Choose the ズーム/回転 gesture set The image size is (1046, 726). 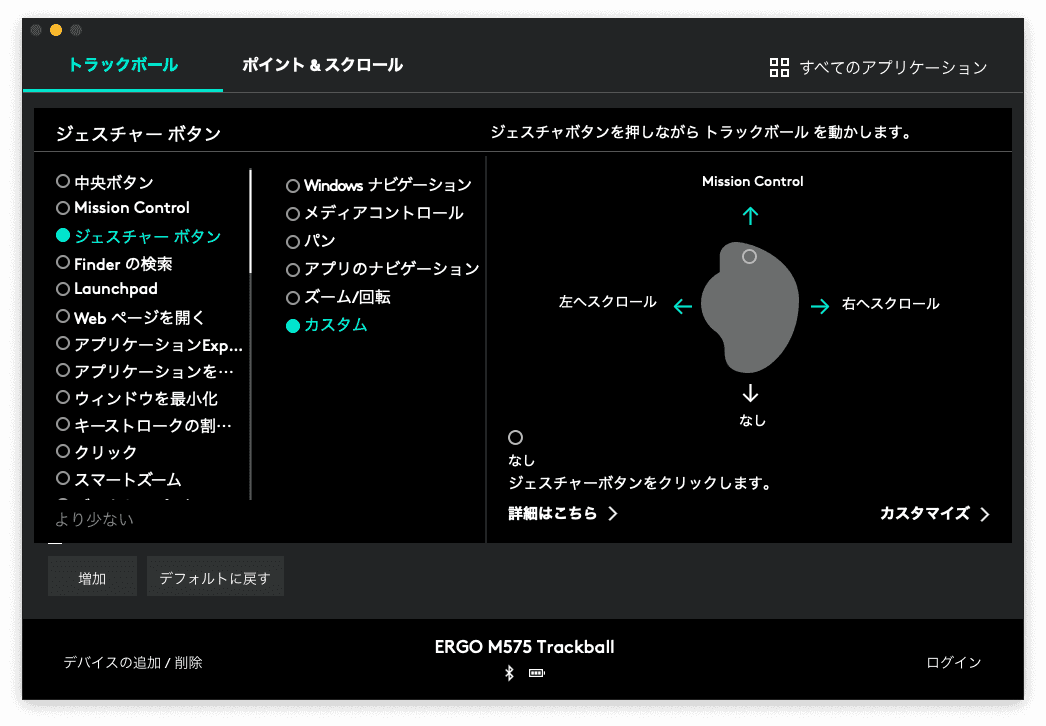pos(293,297)
